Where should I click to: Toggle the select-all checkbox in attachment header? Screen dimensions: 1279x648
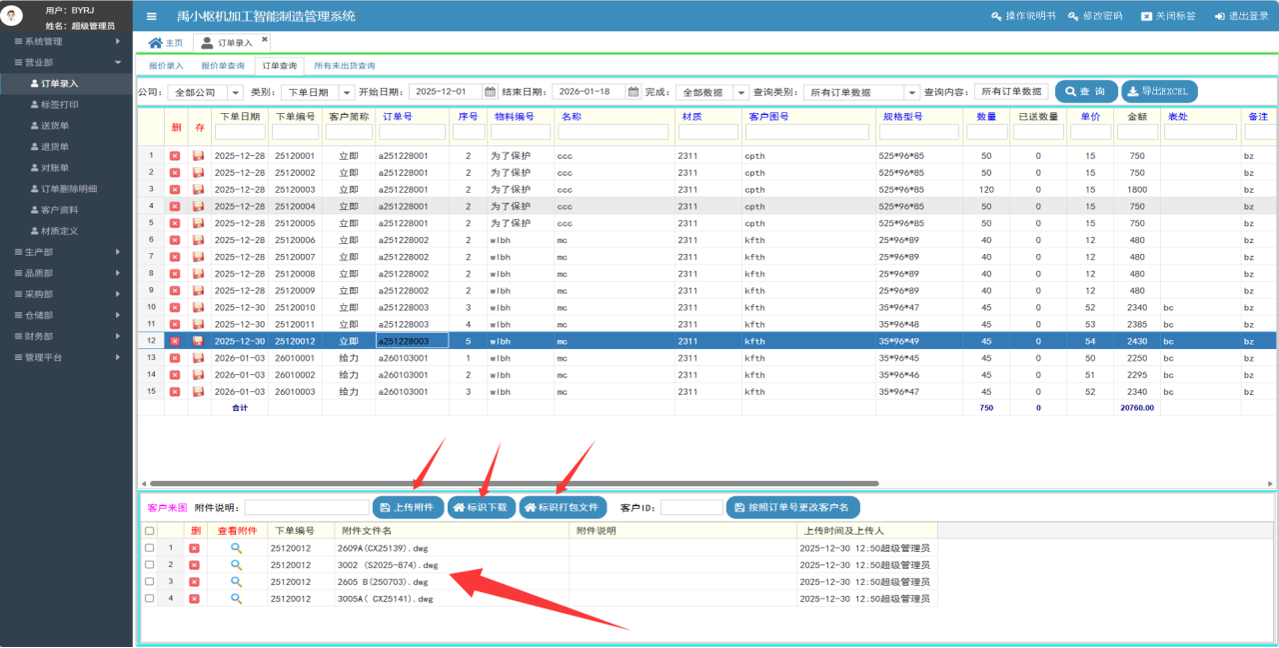149,531
